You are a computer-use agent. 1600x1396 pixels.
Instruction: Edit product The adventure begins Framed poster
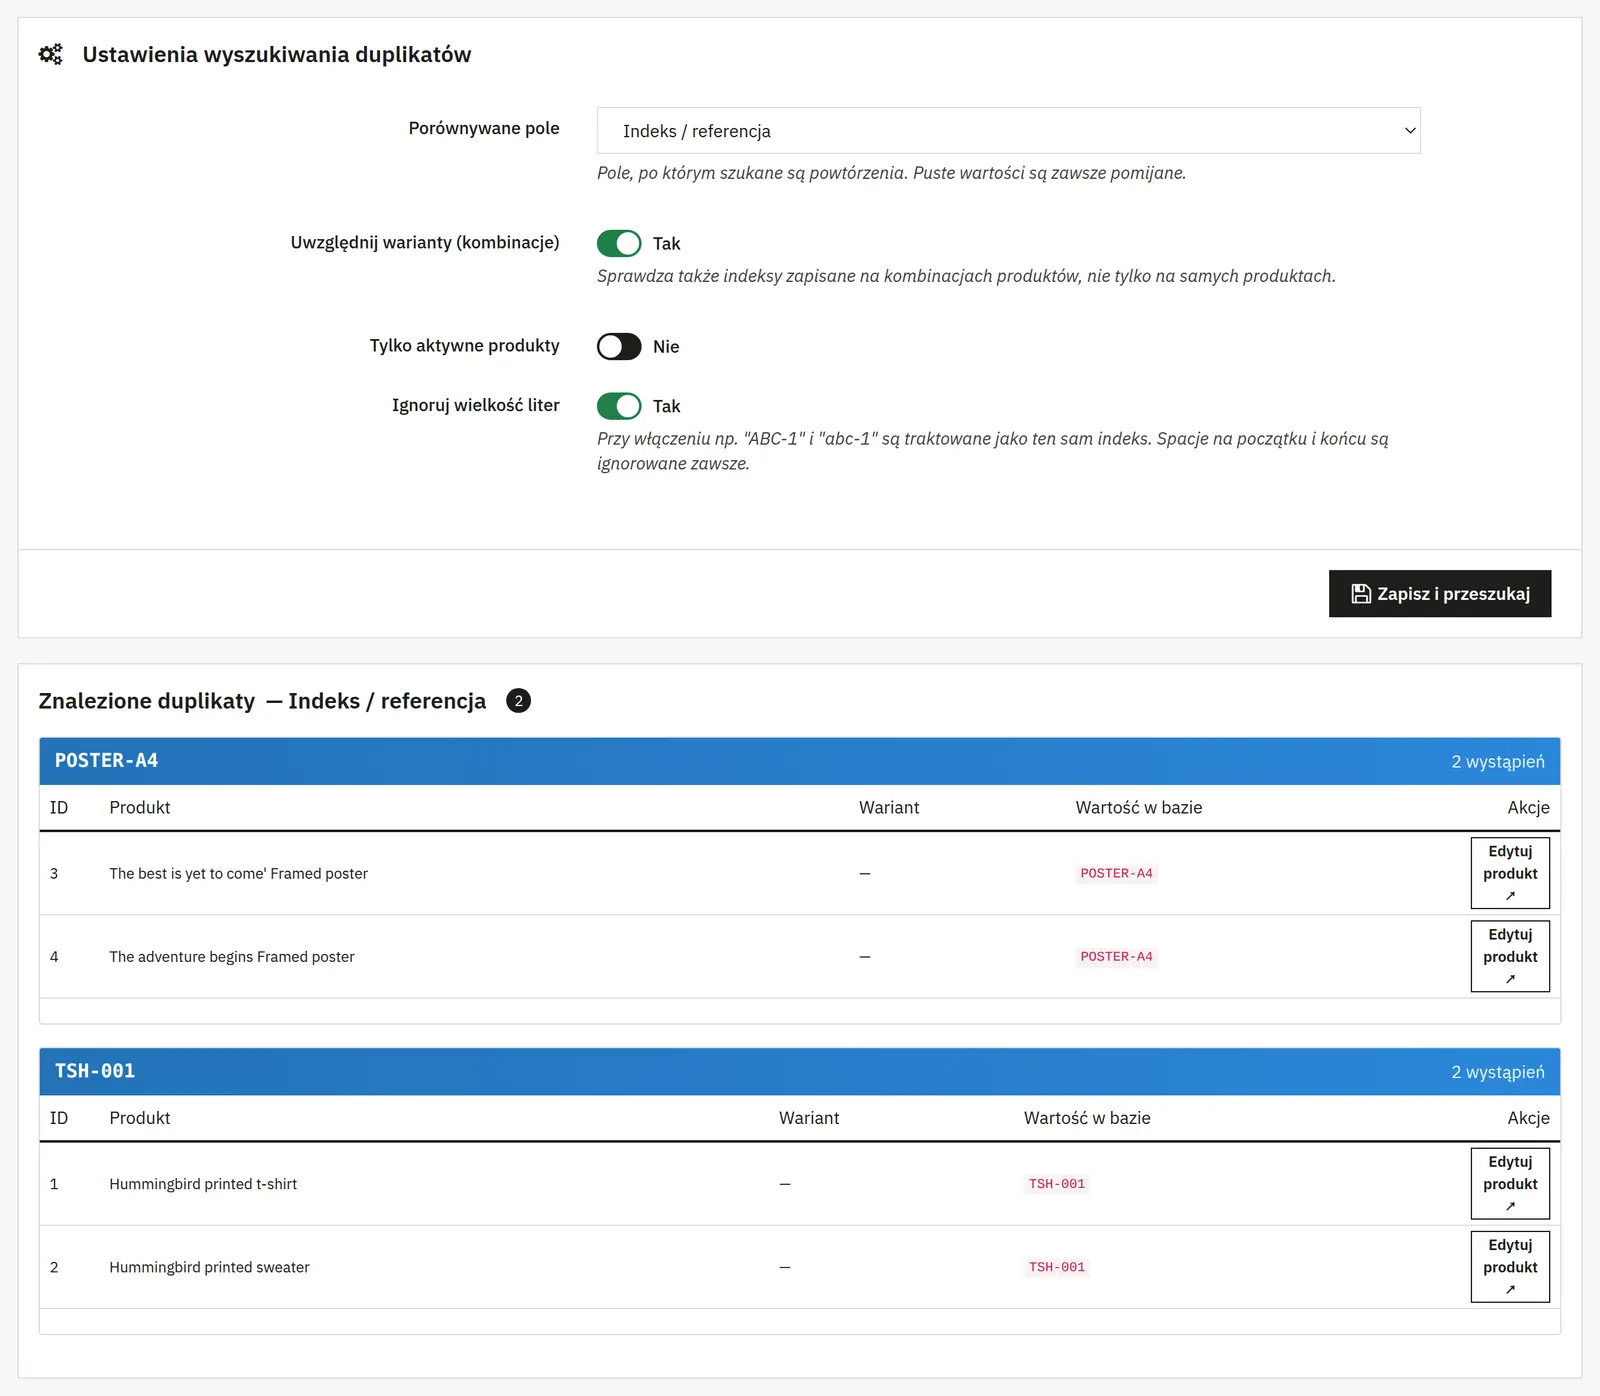1510,956
